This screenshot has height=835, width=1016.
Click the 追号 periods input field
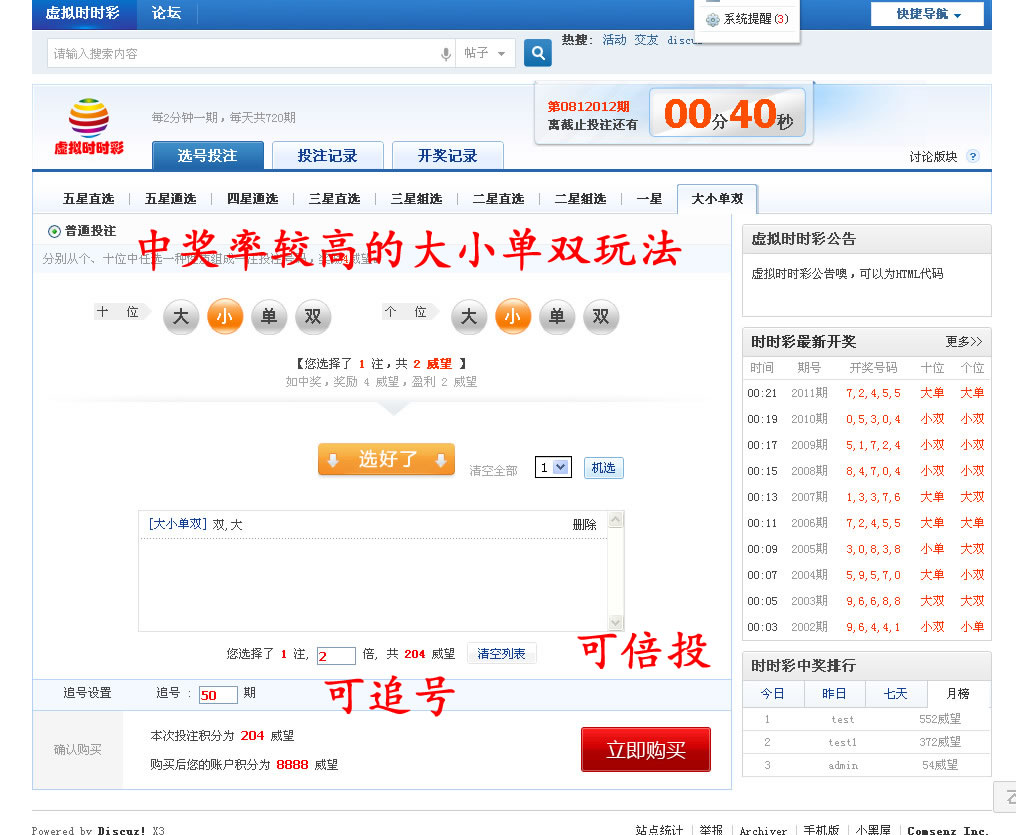pos(218,694)
